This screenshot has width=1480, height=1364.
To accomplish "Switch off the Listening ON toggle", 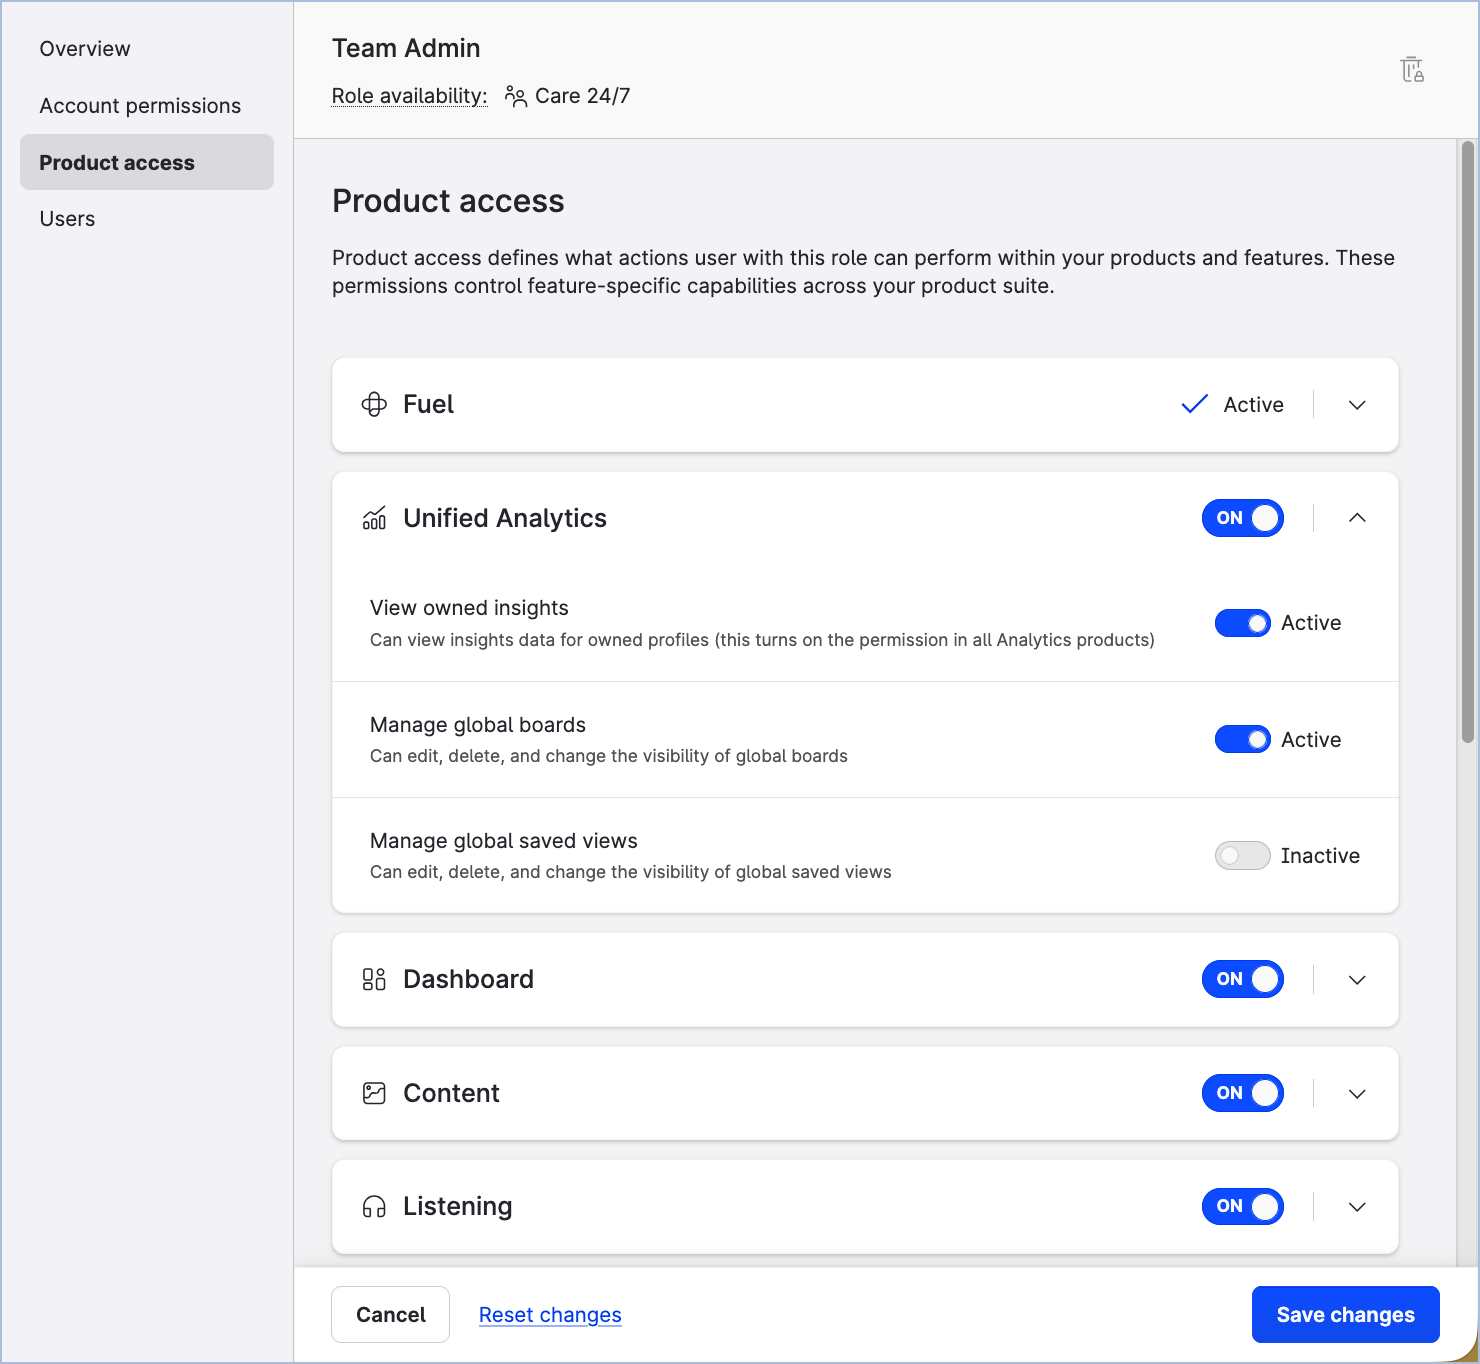I will 1242,1206.
